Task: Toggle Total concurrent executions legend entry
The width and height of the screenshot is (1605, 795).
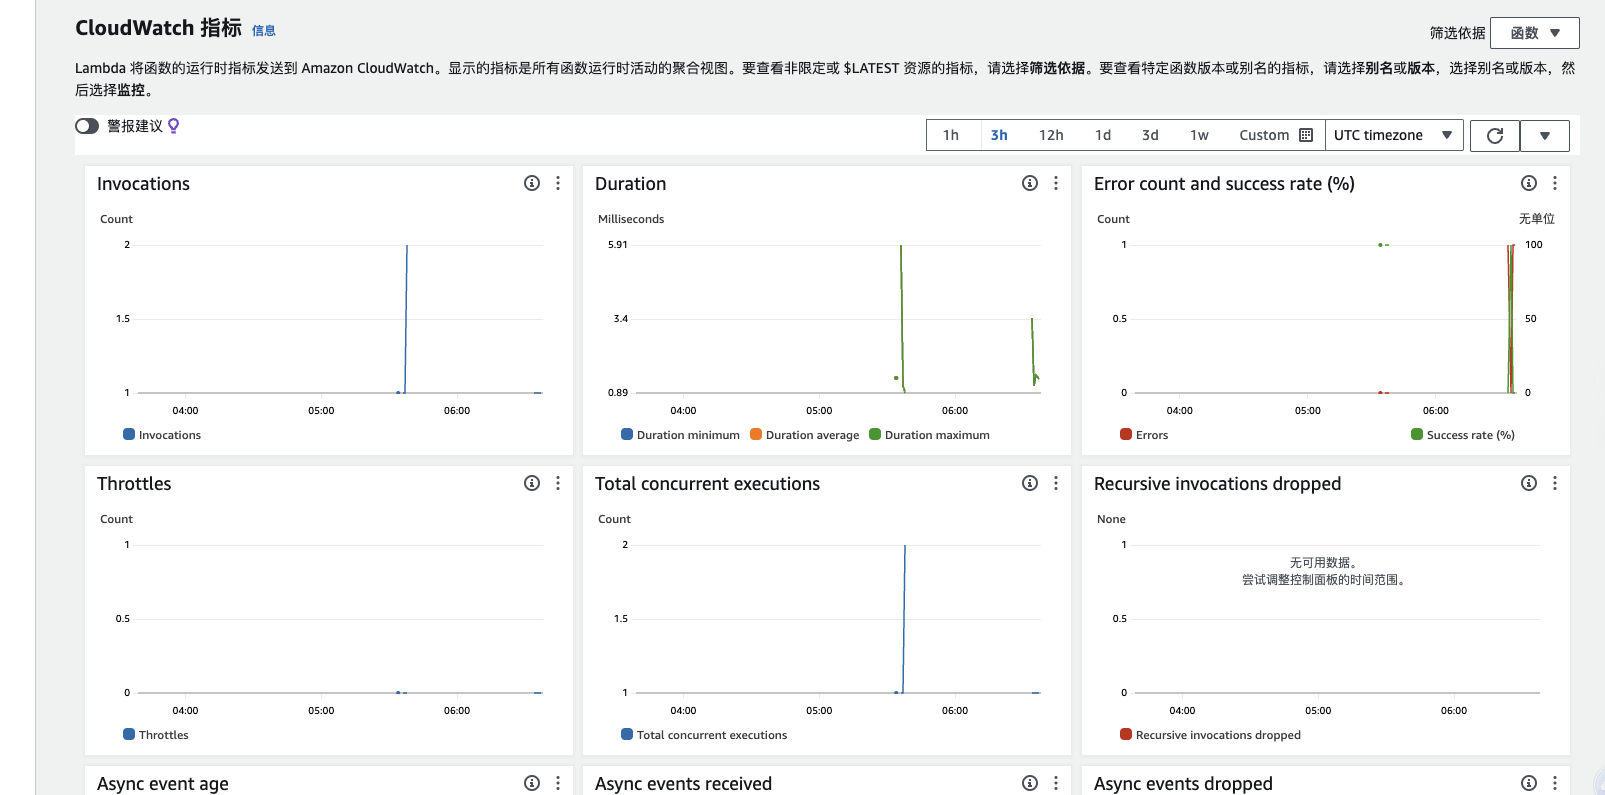Action: 704,735
